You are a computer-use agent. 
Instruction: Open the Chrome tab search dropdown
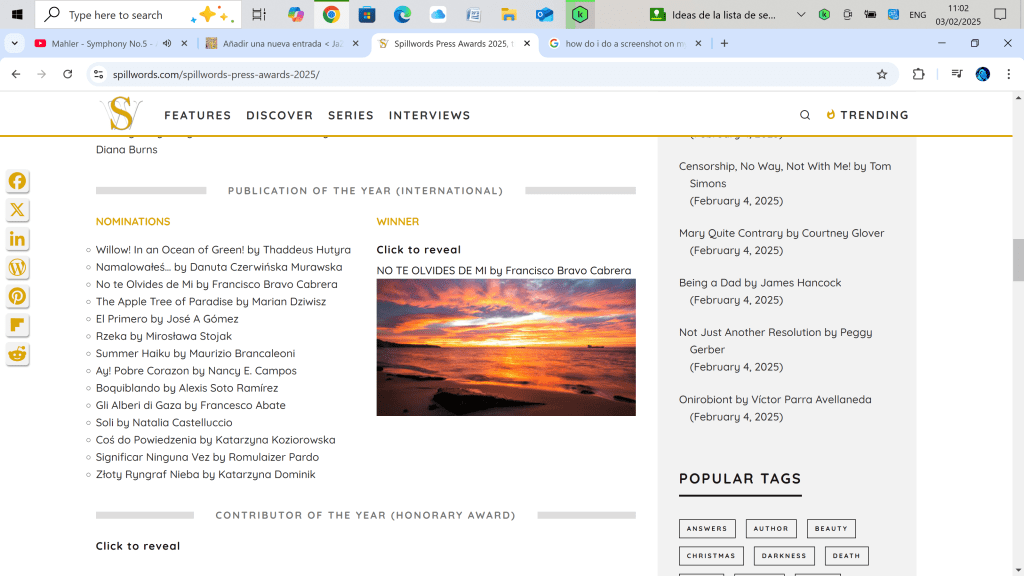coord(14,43)
